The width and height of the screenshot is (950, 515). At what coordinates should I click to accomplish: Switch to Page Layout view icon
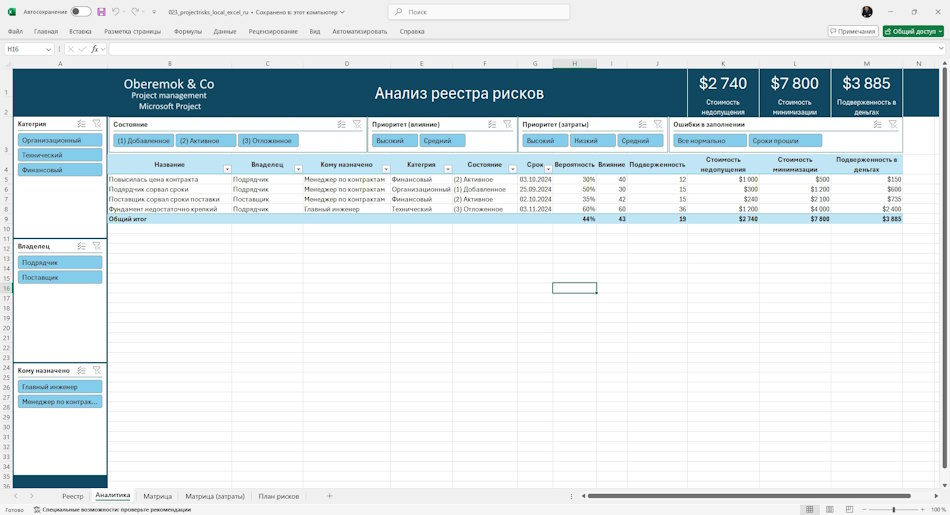pyautogui.click(x=829, y=510)
